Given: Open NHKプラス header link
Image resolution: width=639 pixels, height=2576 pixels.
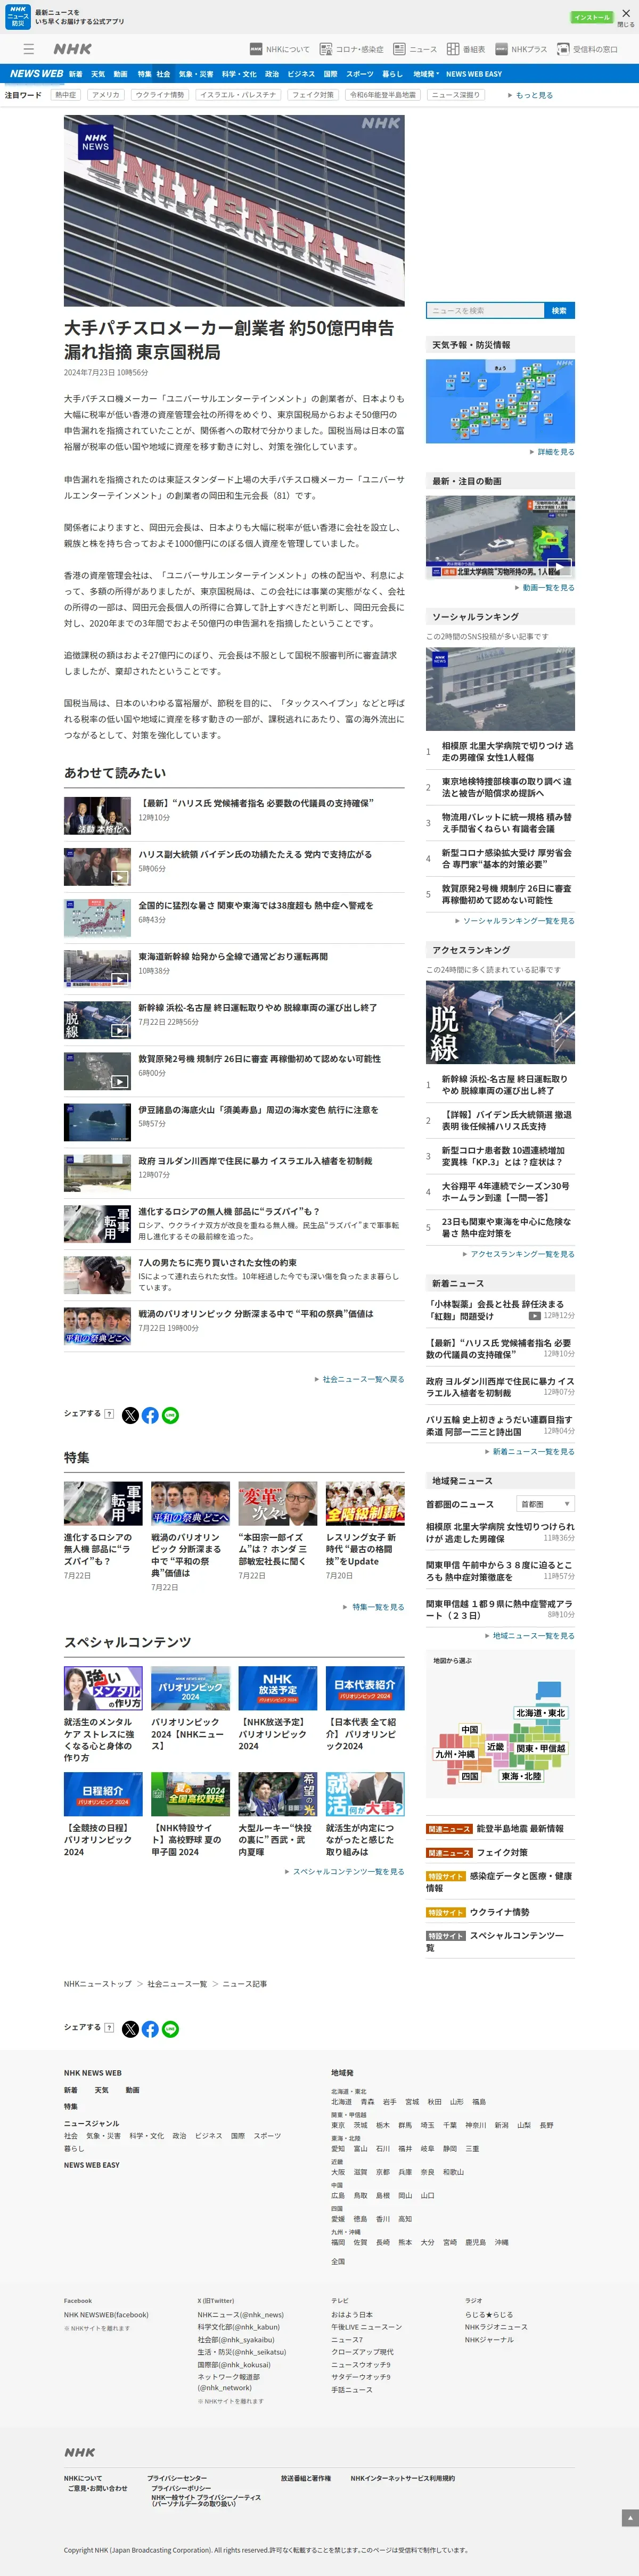Looking at the screenshot, I should (521, 49).
